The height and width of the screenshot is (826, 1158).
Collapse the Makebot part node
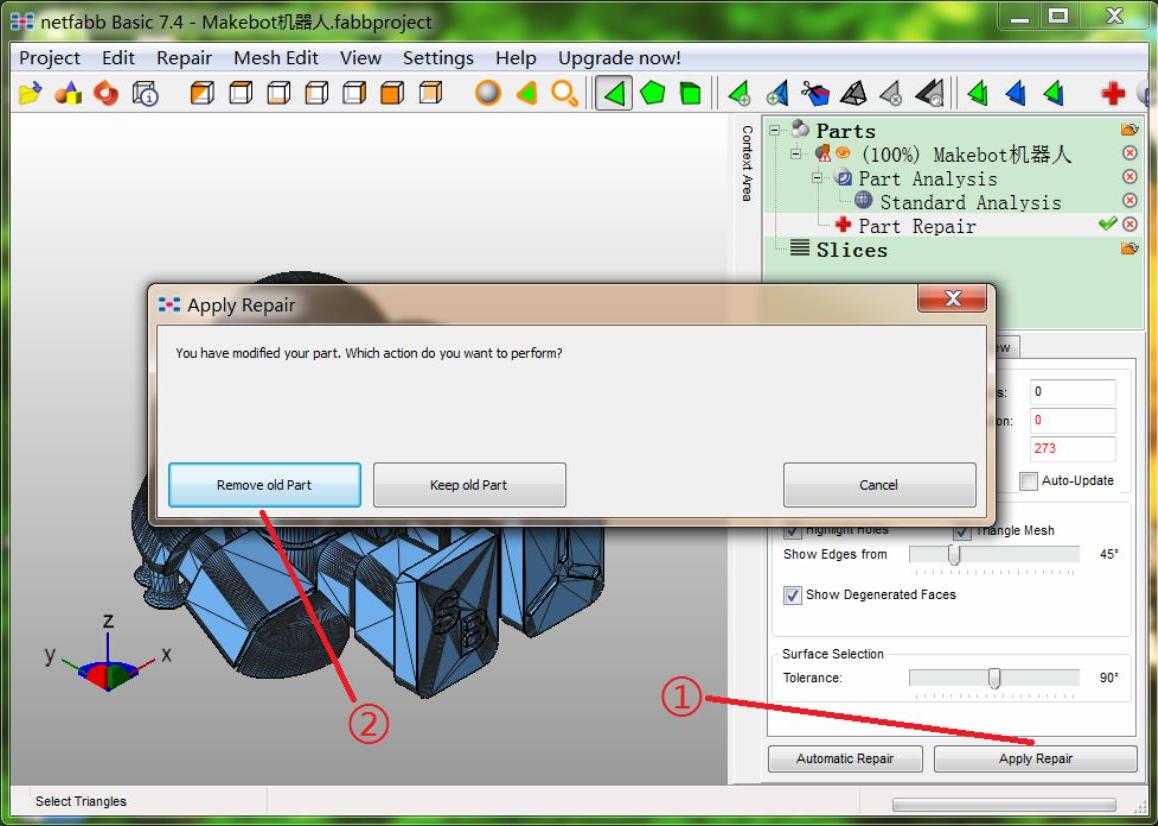[x=795, y=154]
